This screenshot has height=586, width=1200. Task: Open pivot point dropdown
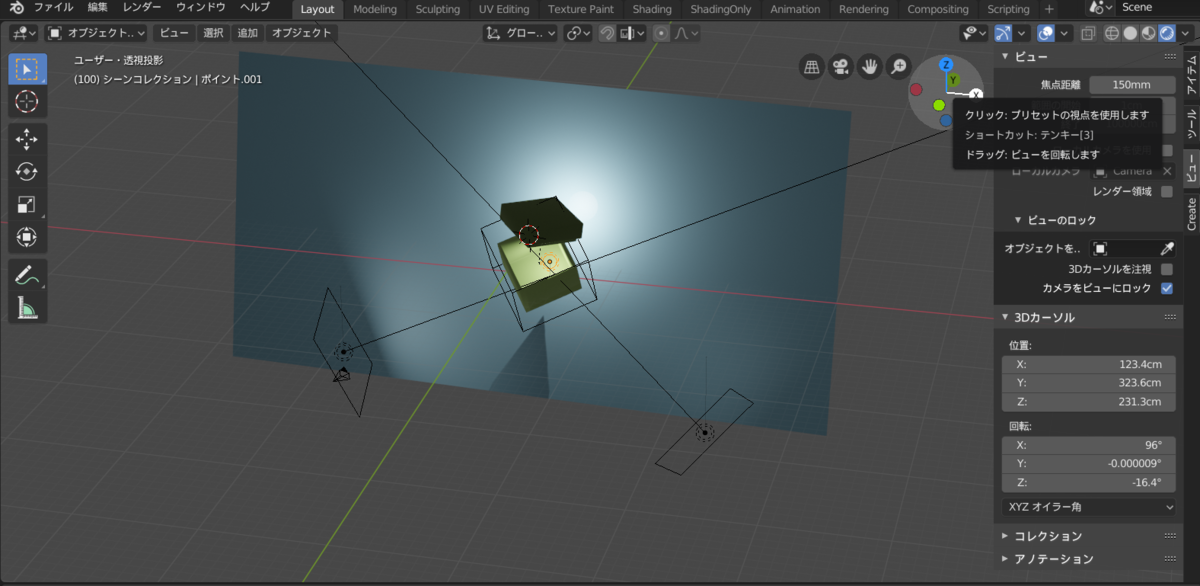point(579,33)
